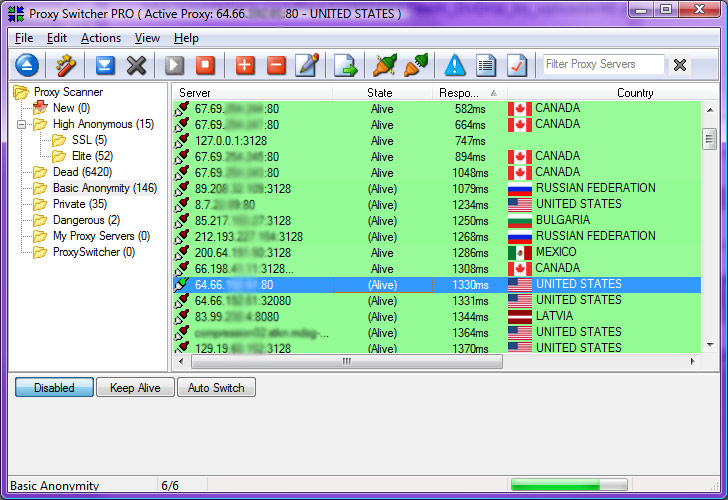Toggle the Keep Alive button
The width and height of the screenshot is (728, 500).
[135, 388]
